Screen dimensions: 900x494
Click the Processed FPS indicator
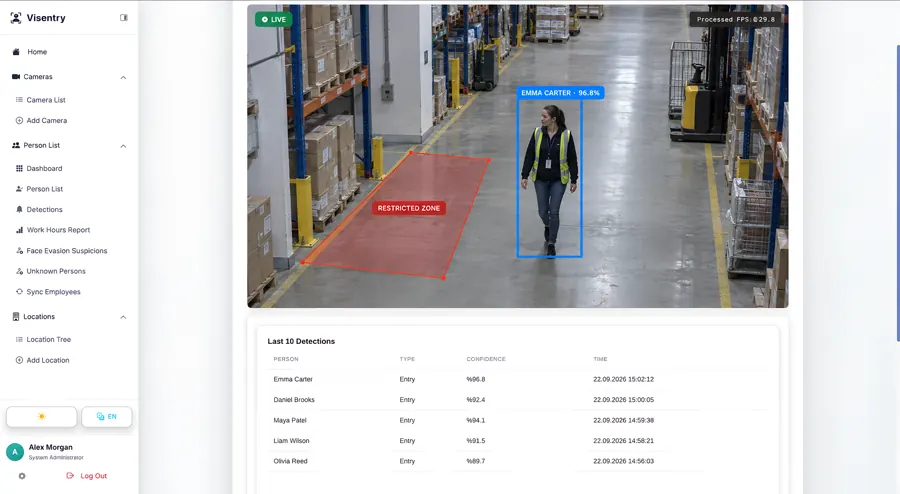point(736,19)
